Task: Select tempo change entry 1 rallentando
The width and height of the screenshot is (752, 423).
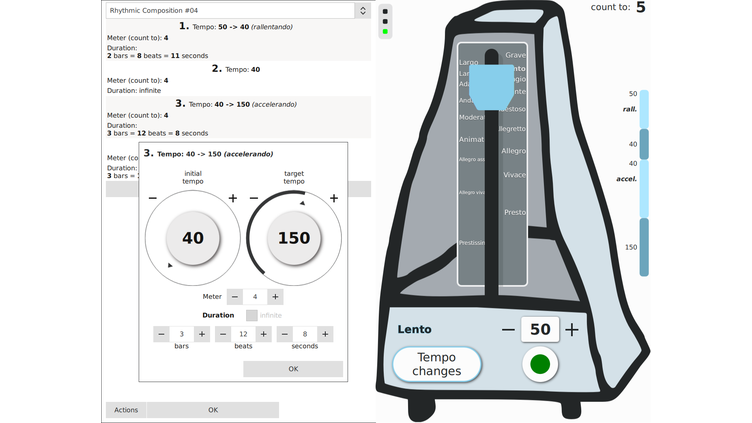Action: tap(238, 40)
